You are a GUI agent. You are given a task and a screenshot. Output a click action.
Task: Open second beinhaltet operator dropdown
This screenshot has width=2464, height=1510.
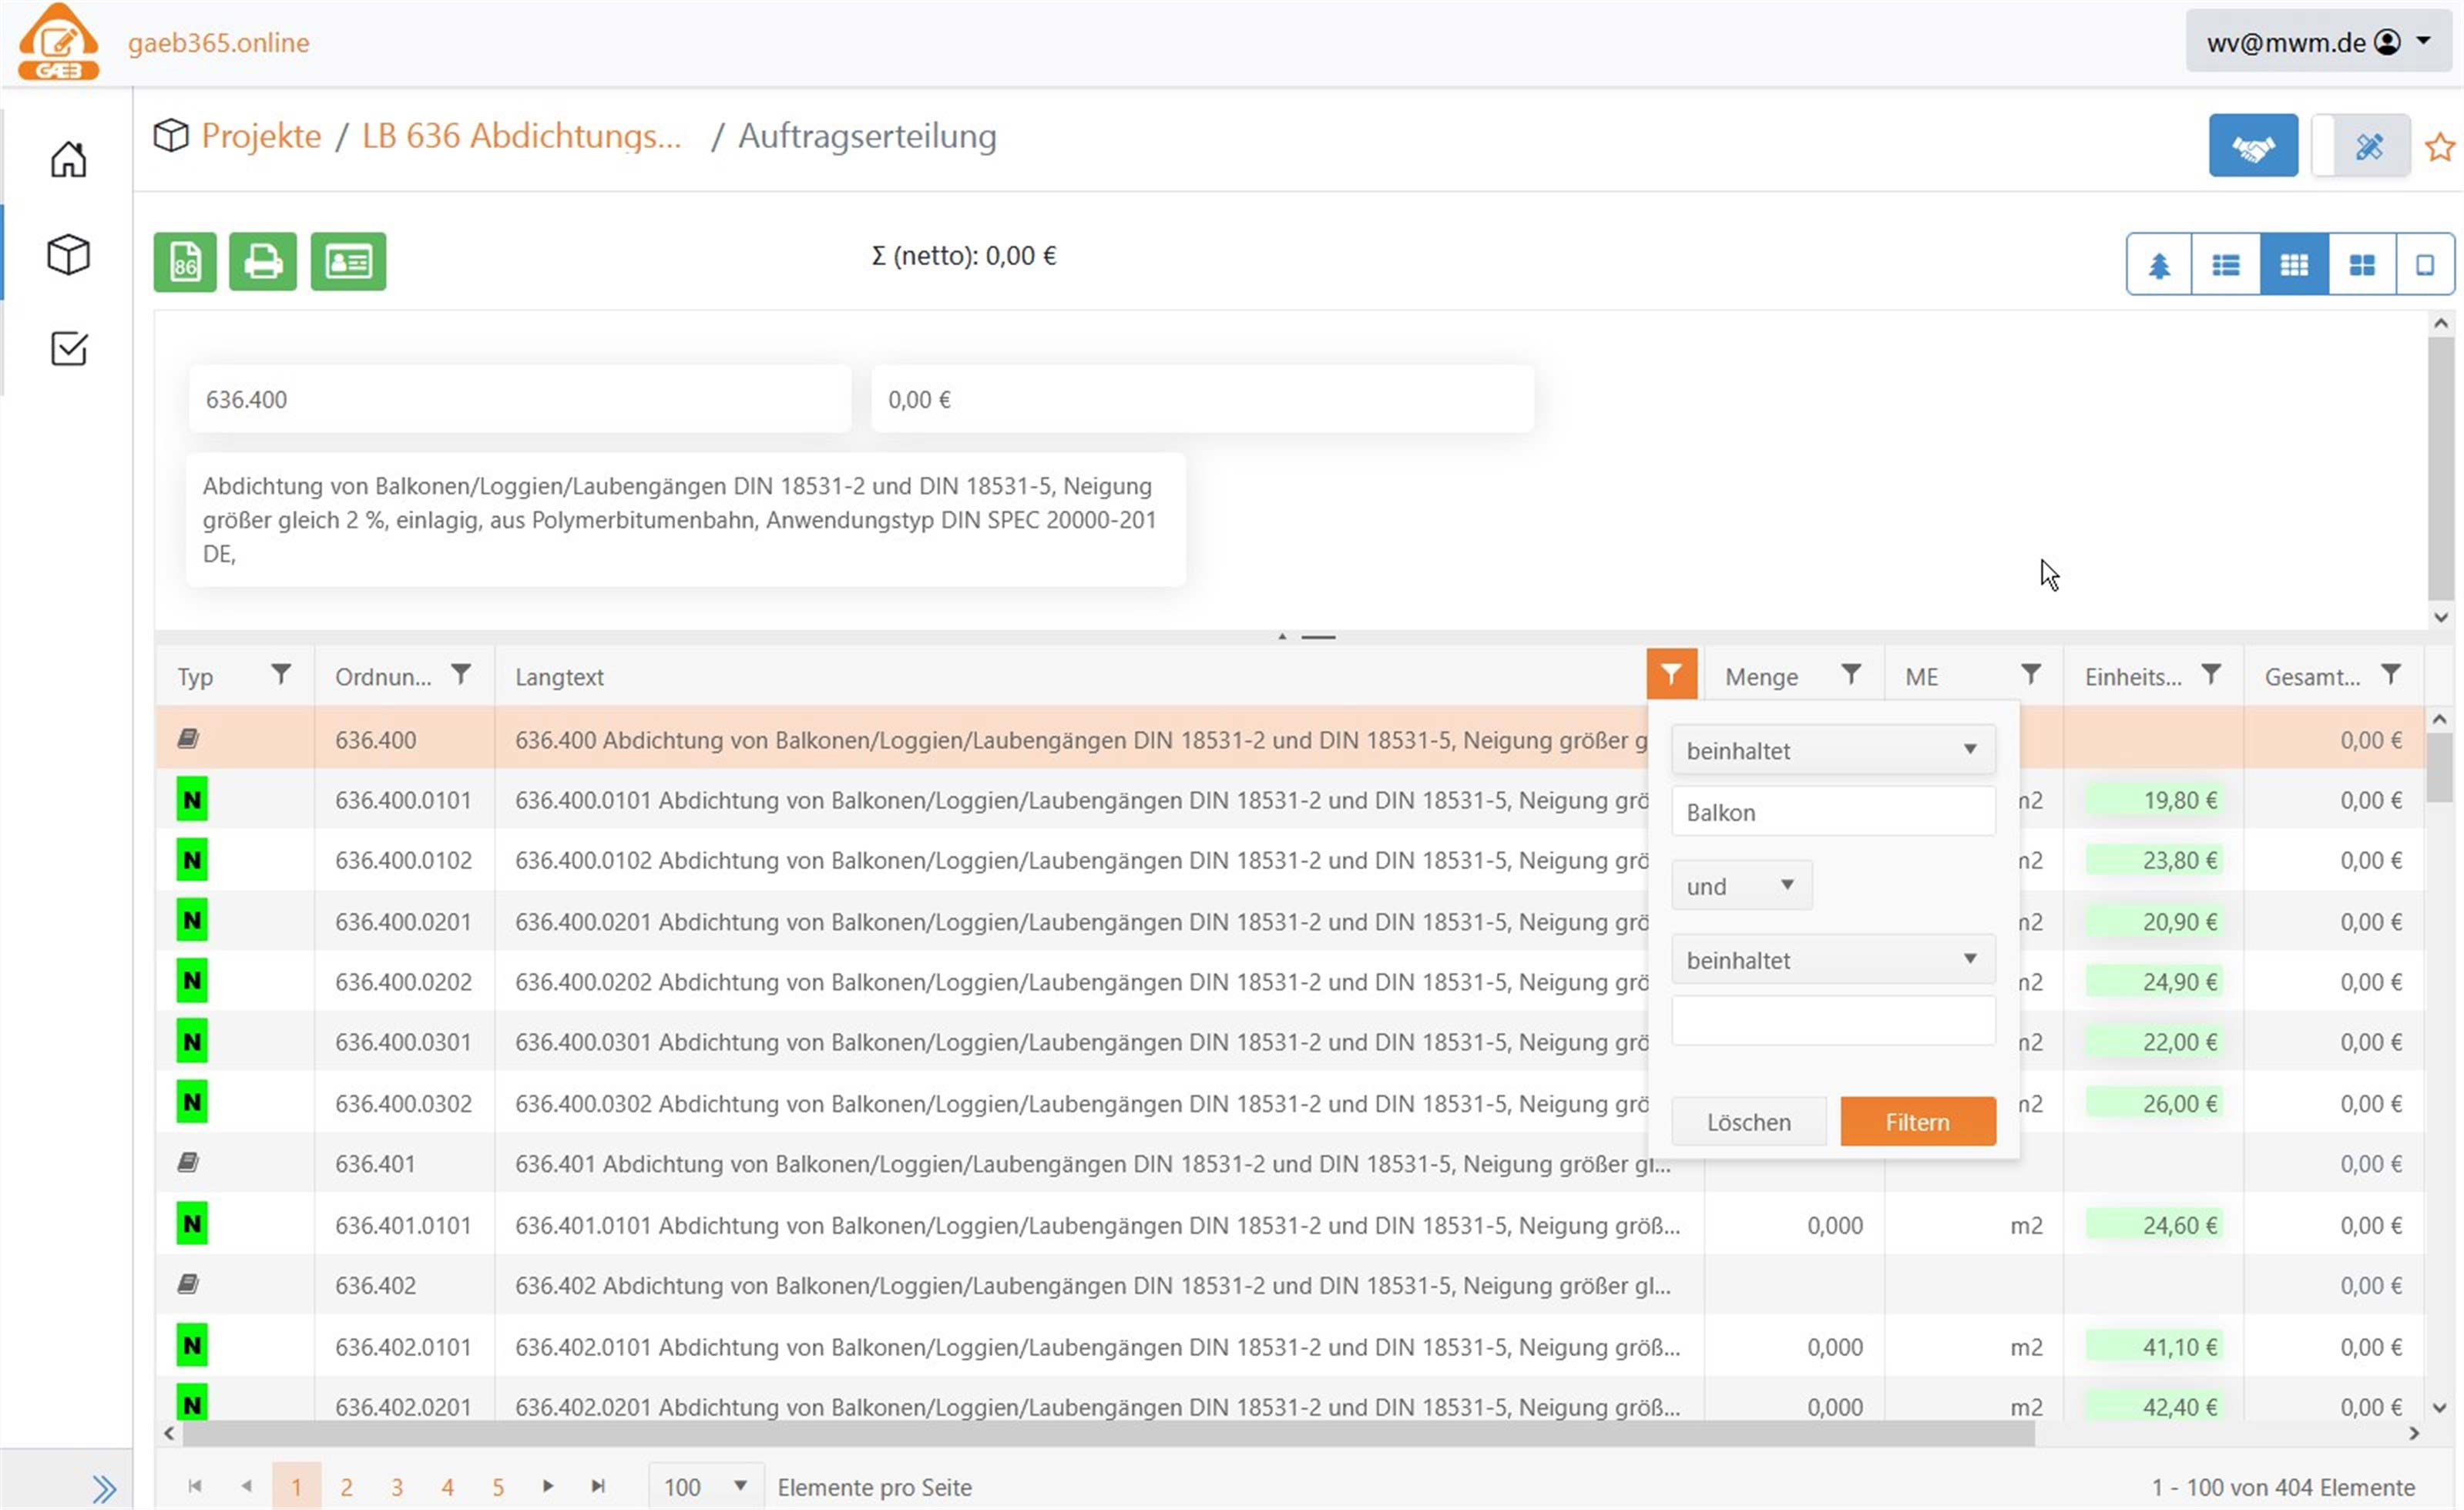[x=1833, y=960]
